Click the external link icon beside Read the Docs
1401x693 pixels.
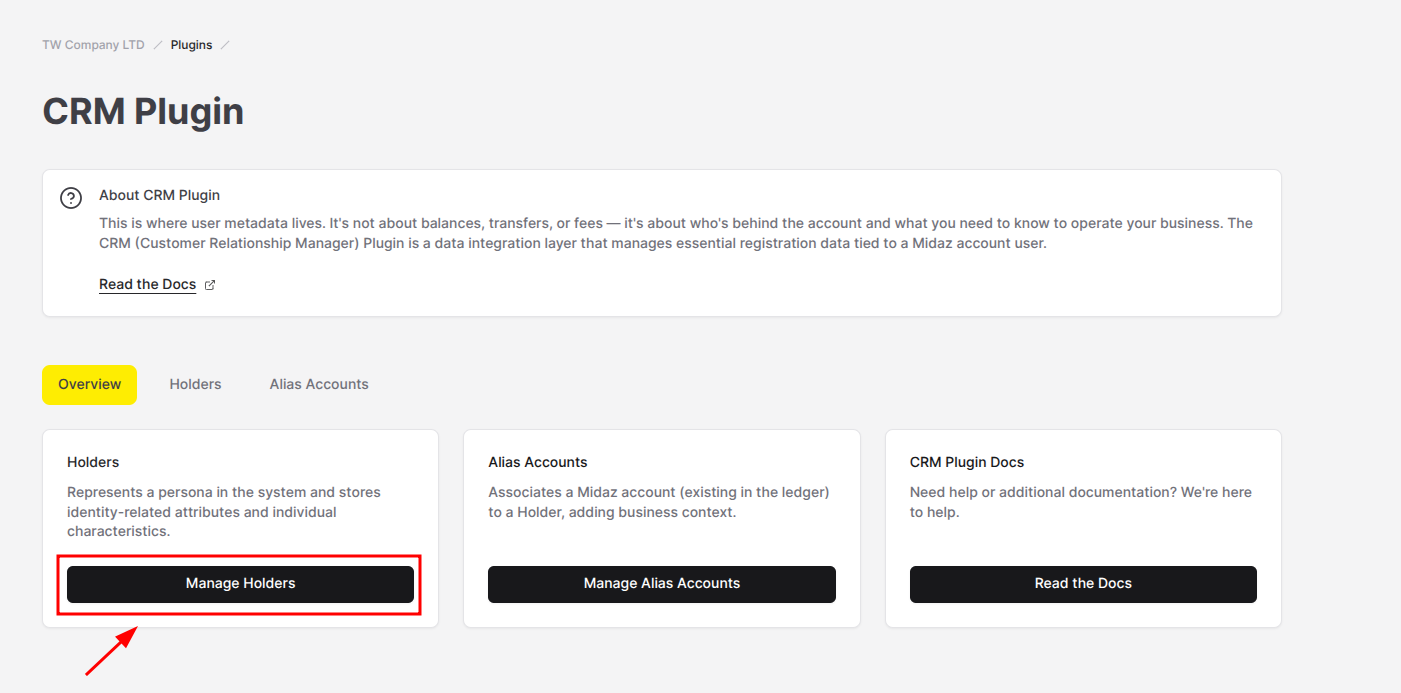[210, 285]
